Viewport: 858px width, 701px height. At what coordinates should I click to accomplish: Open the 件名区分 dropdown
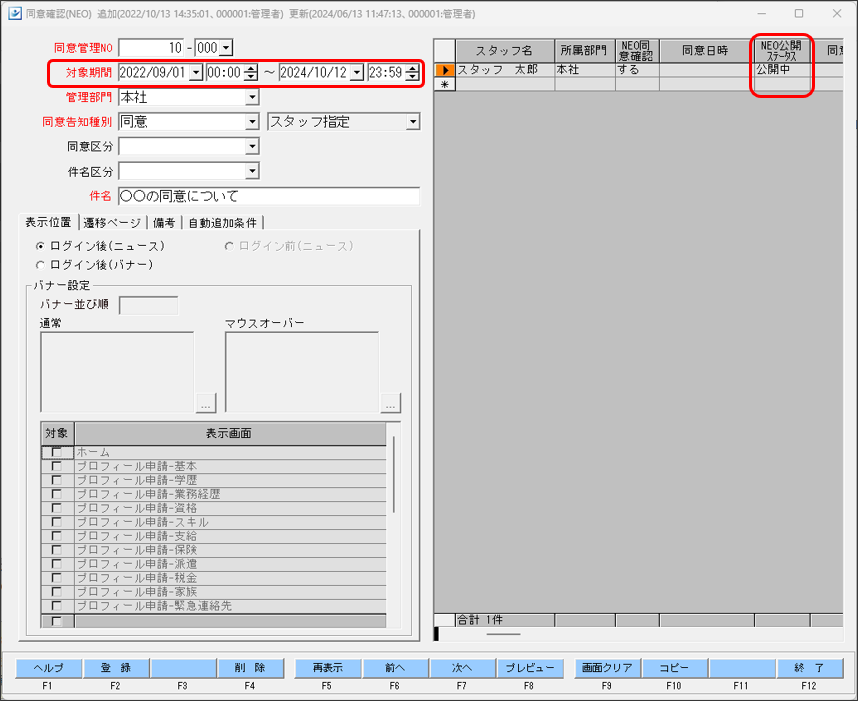252,171
